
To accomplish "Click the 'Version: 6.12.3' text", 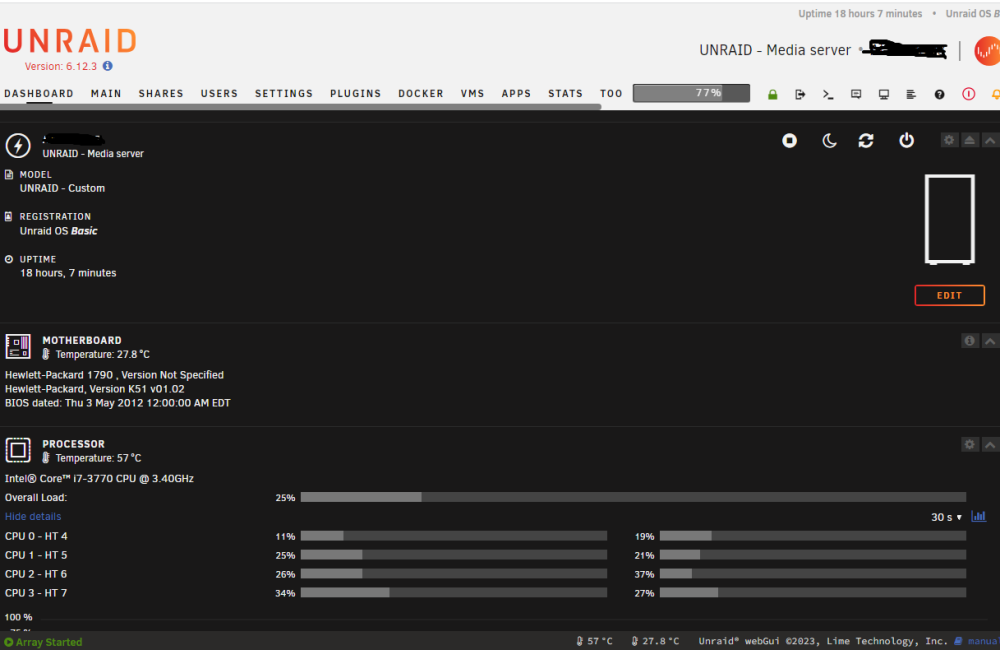I will [x=61, y=66].
